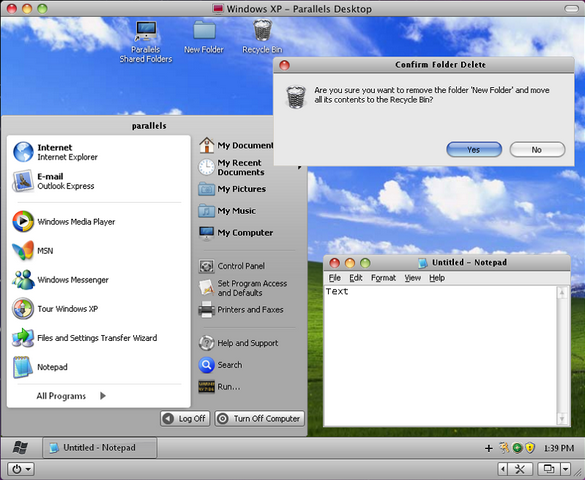This screenshot has width=585, height=480.
Task: Open the power button dropdown in Parallels bar
Action: coord(21,469)
